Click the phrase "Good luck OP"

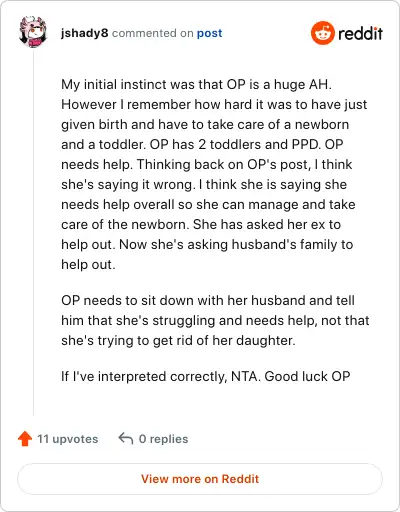click(307, 376)
